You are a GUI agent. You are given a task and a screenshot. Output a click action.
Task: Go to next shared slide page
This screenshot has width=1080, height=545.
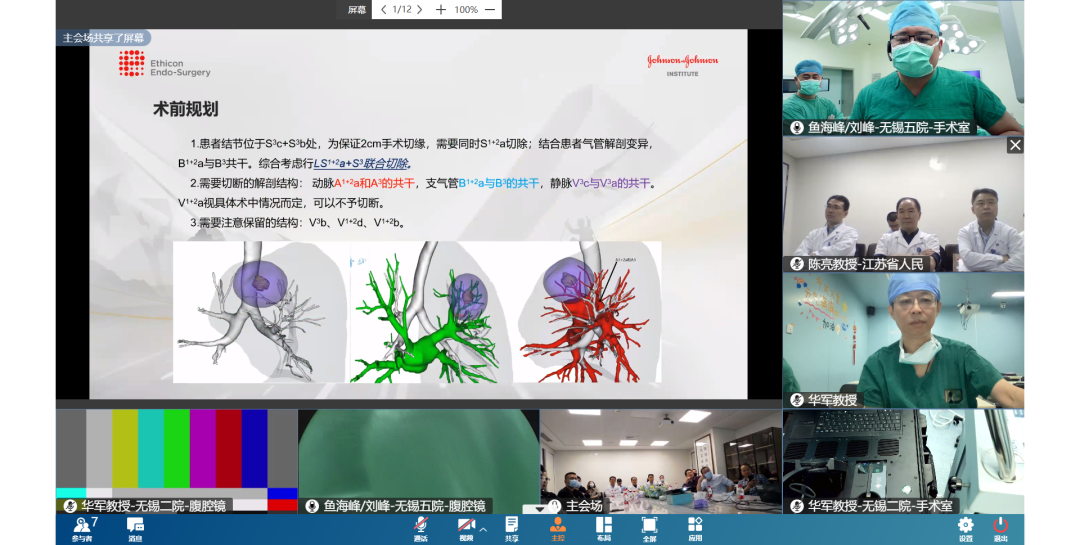click(419, 10)
